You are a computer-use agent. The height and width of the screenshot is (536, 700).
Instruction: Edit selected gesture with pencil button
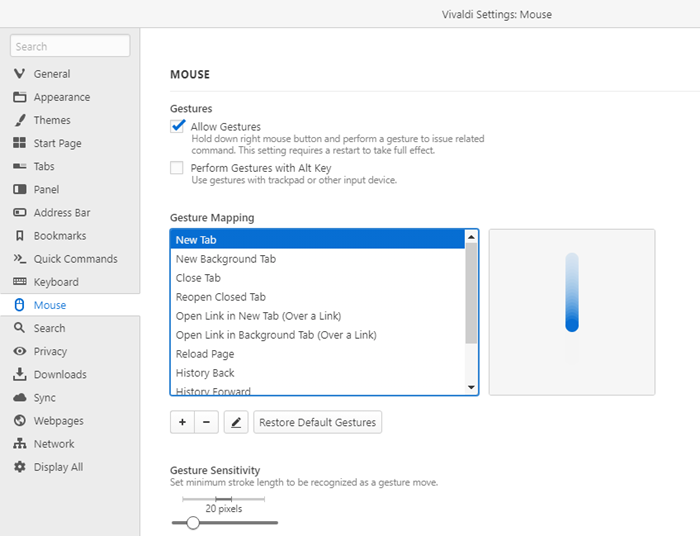pyautogui.click(x=236, y=422)
